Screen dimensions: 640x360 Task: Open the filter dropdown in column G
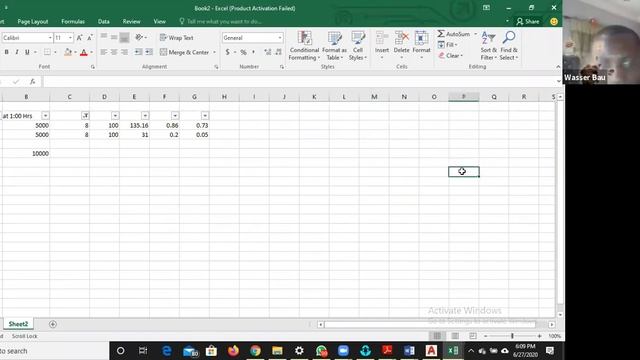click(205, 116)
